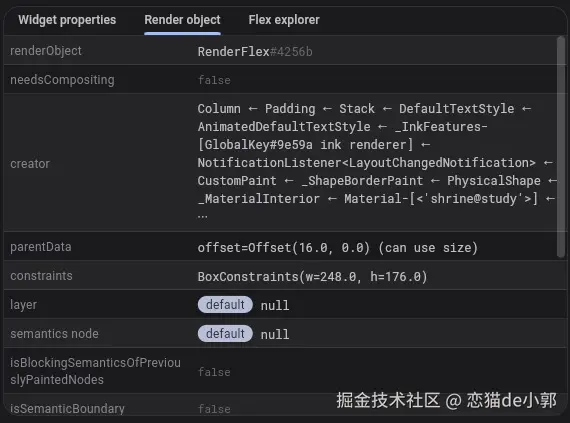Select the semantics node null value

point(275,334)
